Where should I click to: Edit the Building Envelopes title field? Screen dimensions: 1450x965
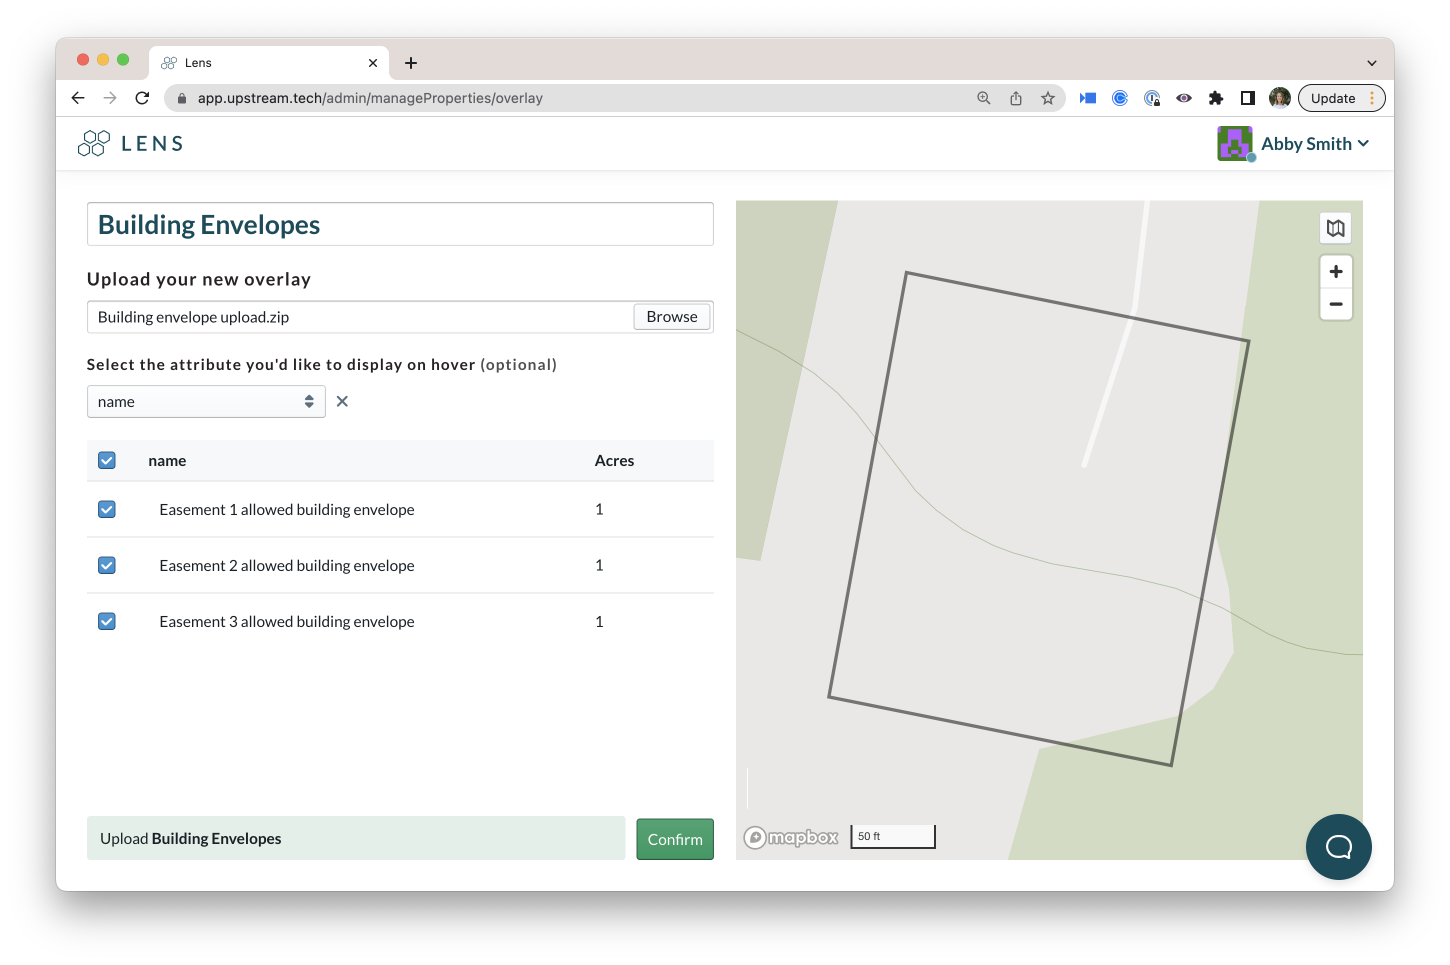click(400, 224)
